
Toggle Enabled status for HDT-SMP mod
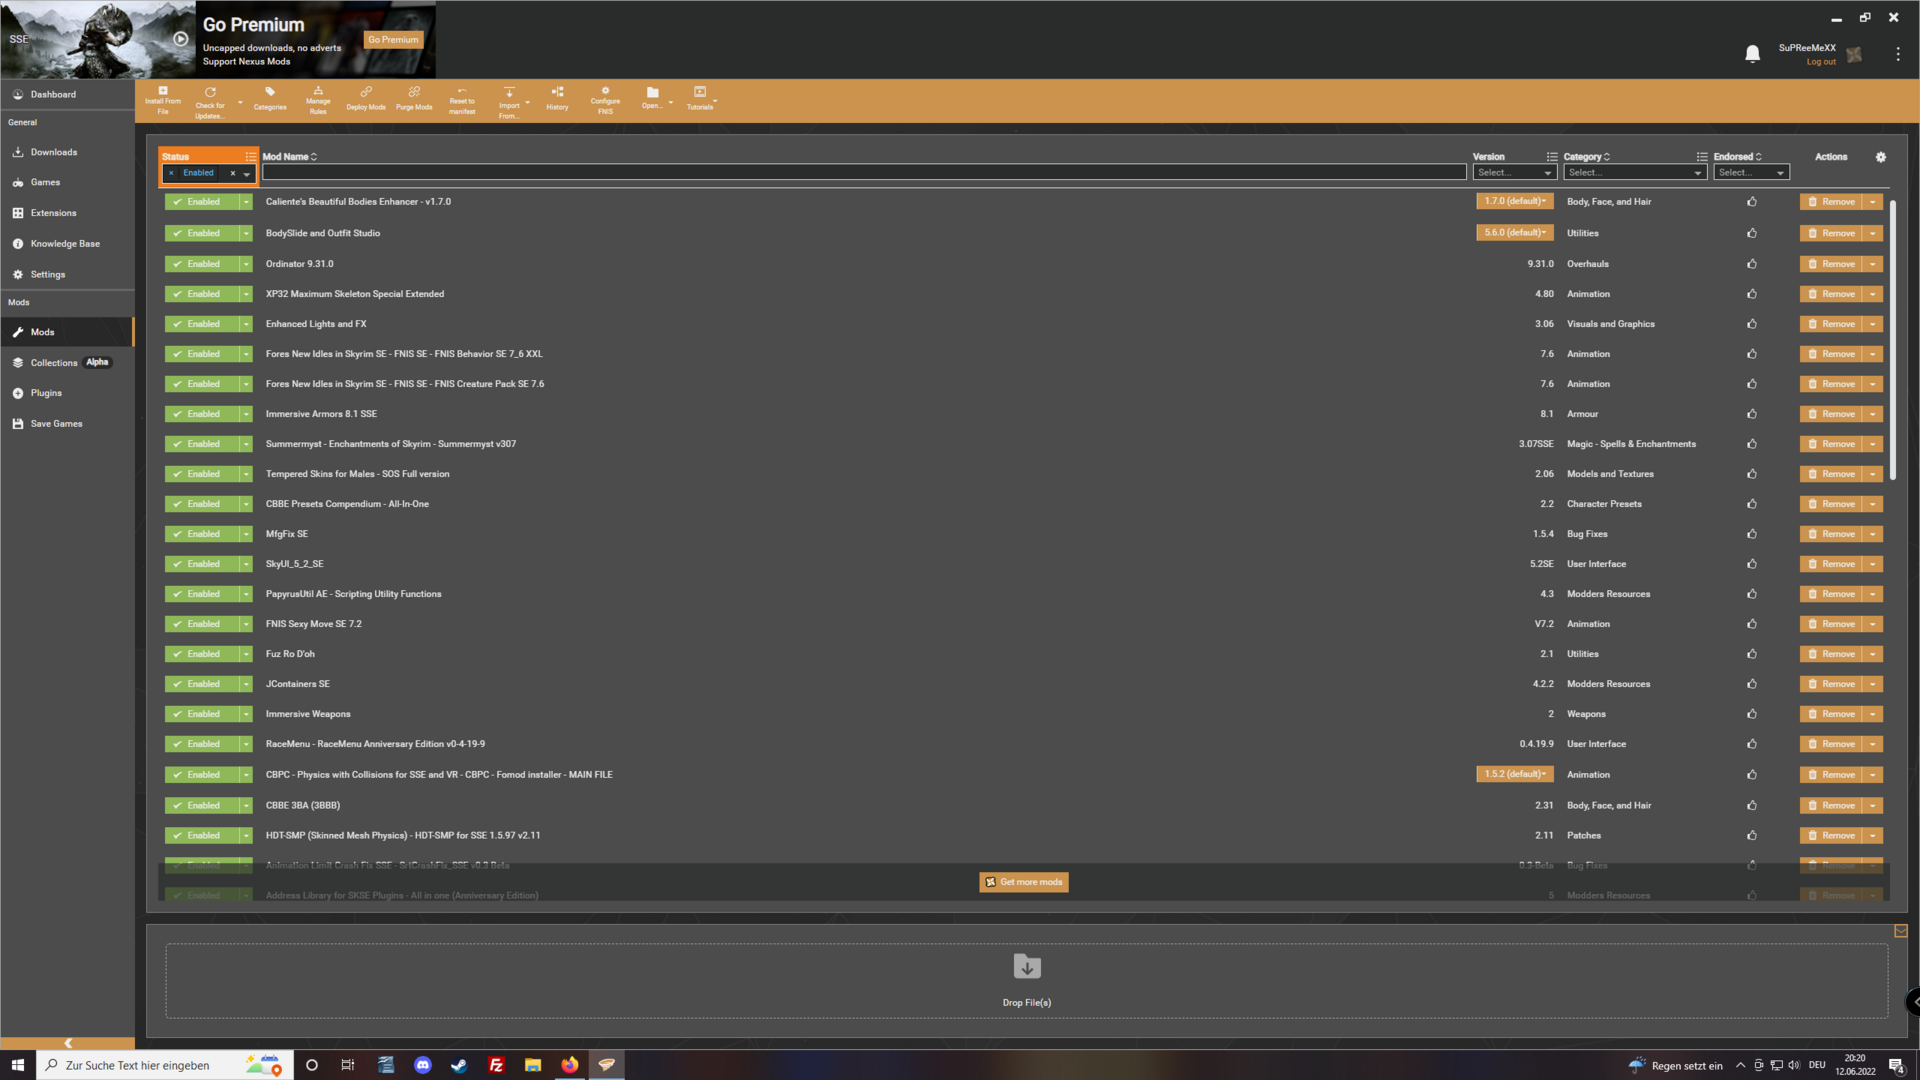(x=202, y=835)
